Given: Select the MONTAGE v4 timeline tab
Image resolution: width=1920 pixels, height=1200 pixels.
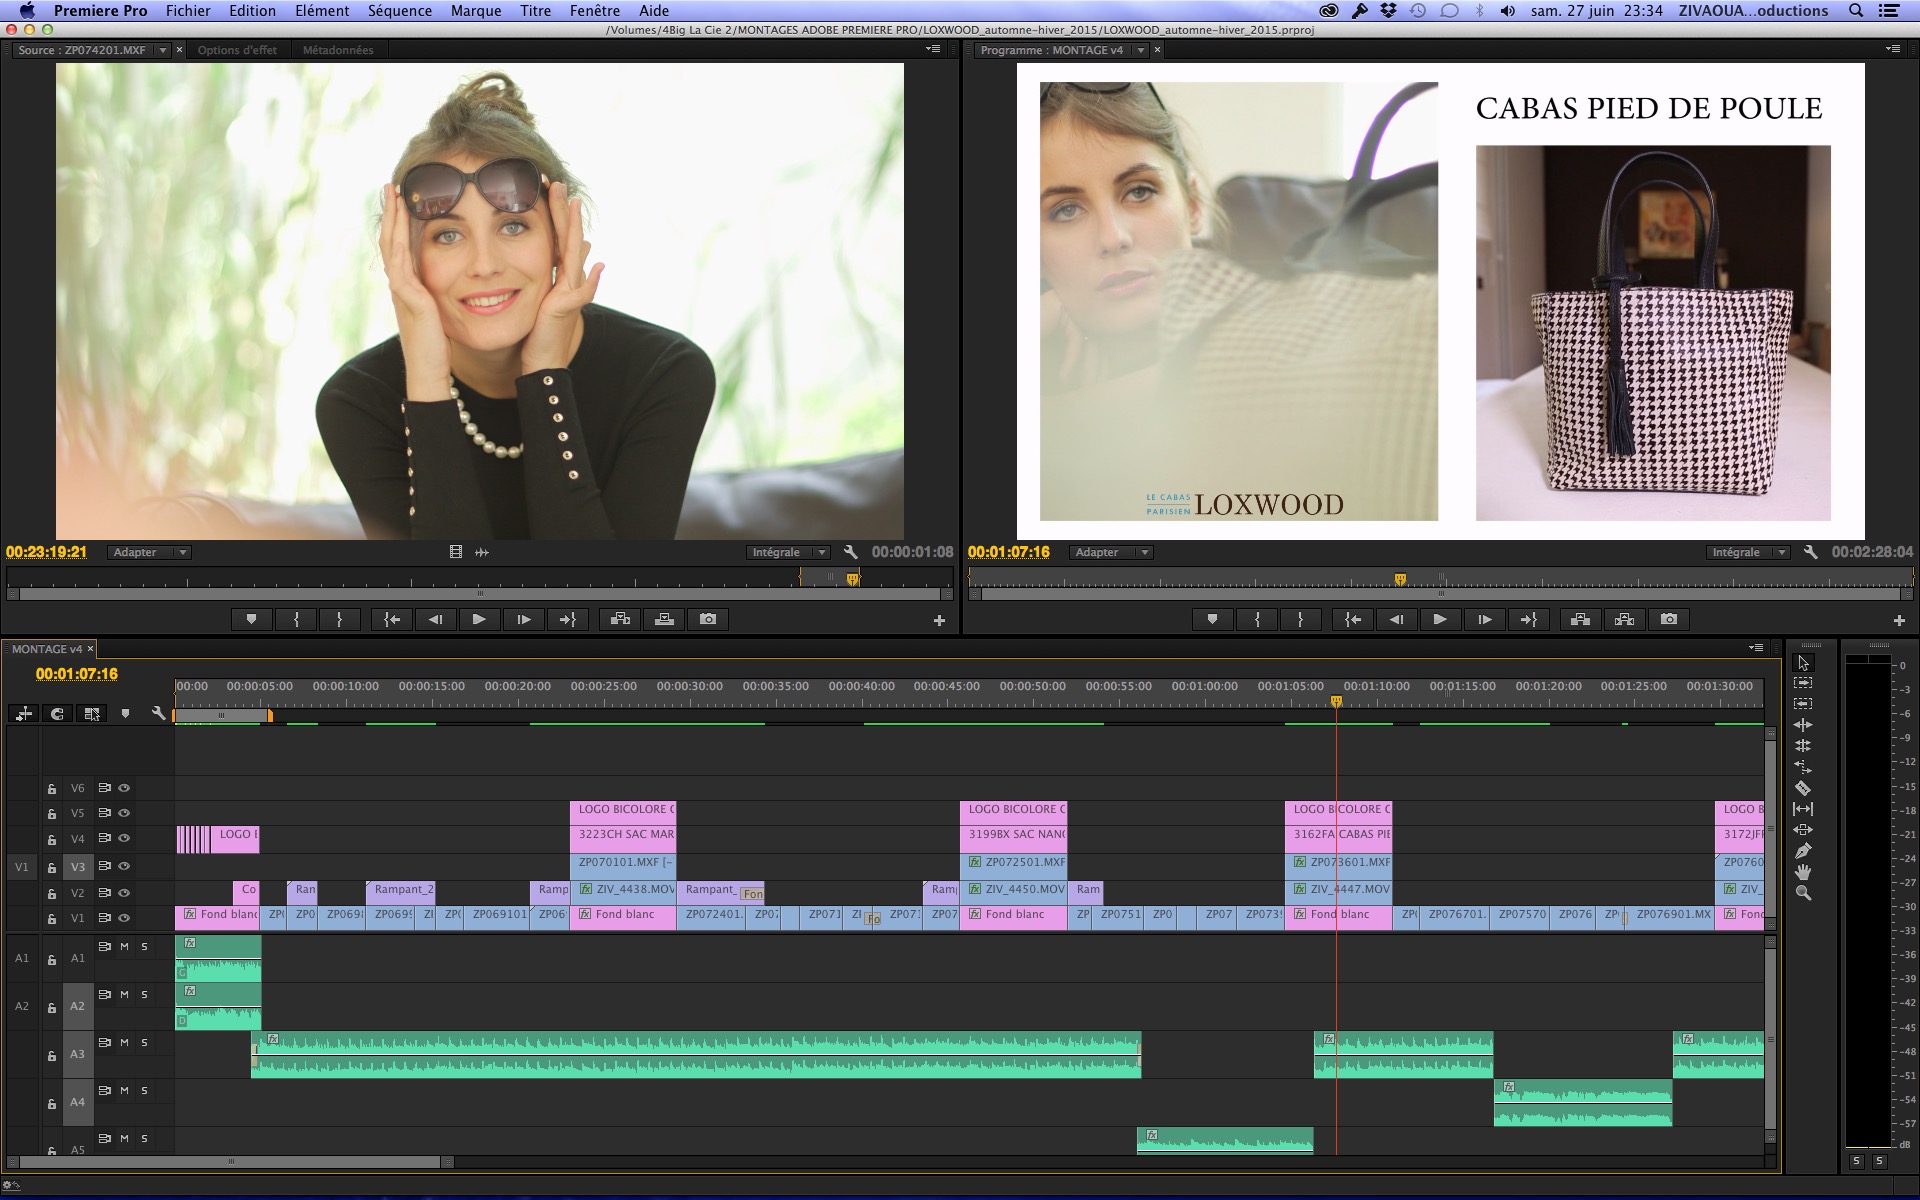Looking at the screenshot, I should tap(47, 649).
